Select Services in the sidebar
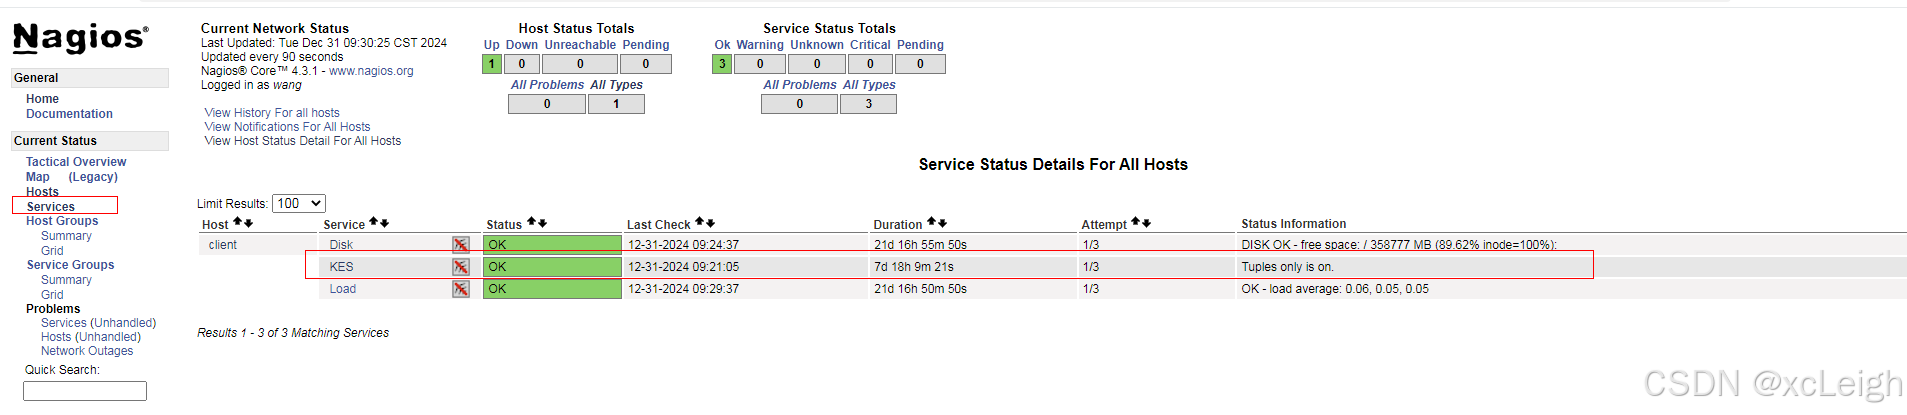1907x415 pixels. pyautogui.click(x=51, y=207)
